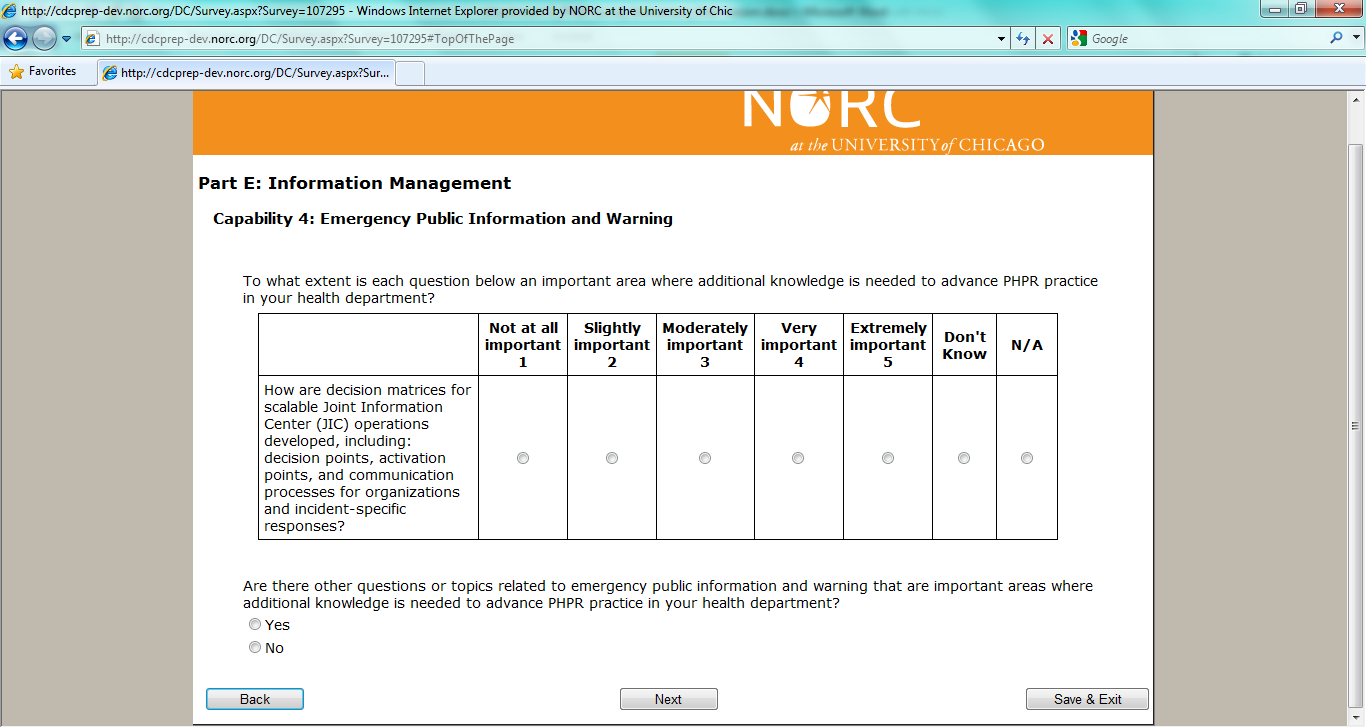Open the recent pages dropdown arrow
This screenshot has height=728, width=1366.
(x=67, y=39)
